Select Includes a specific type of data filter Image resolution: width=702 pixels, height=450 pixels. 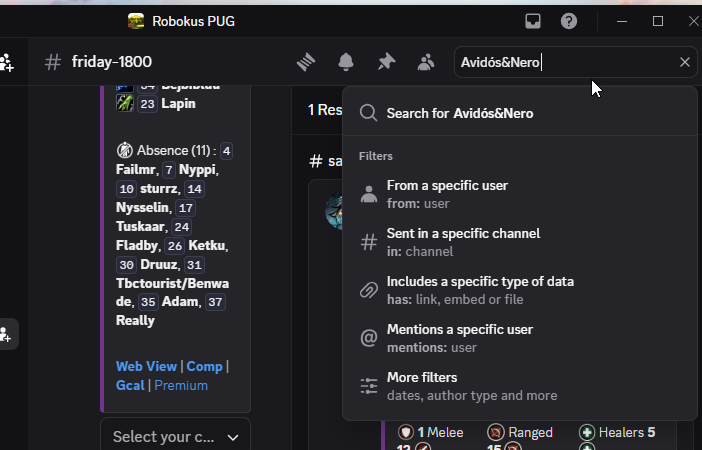click(520, 290)
